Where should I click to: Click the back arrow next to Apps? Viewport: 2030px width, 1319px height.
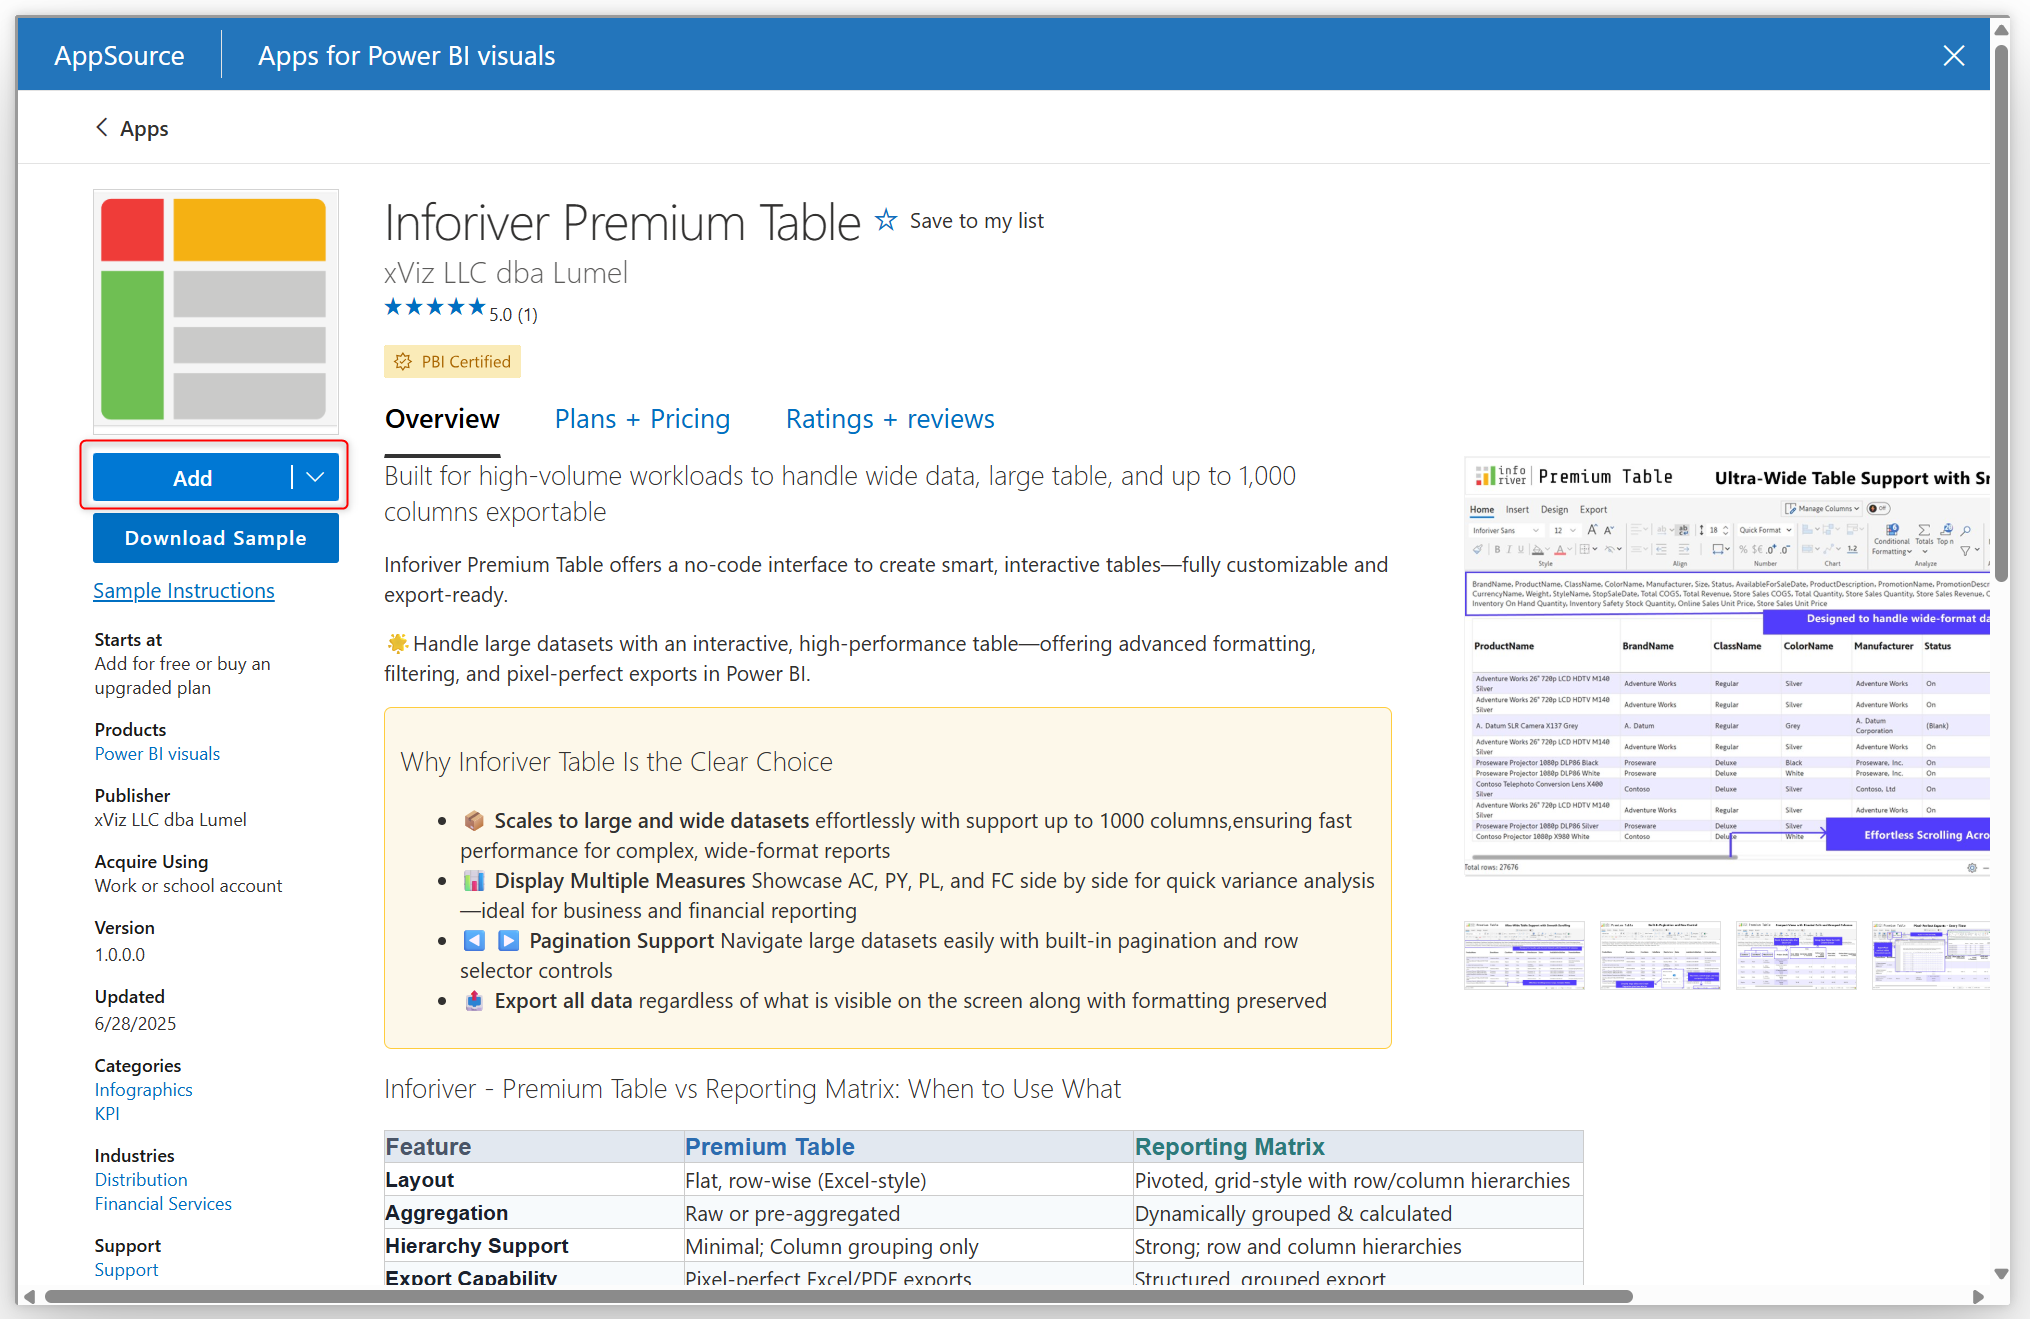tap(102, 127)
